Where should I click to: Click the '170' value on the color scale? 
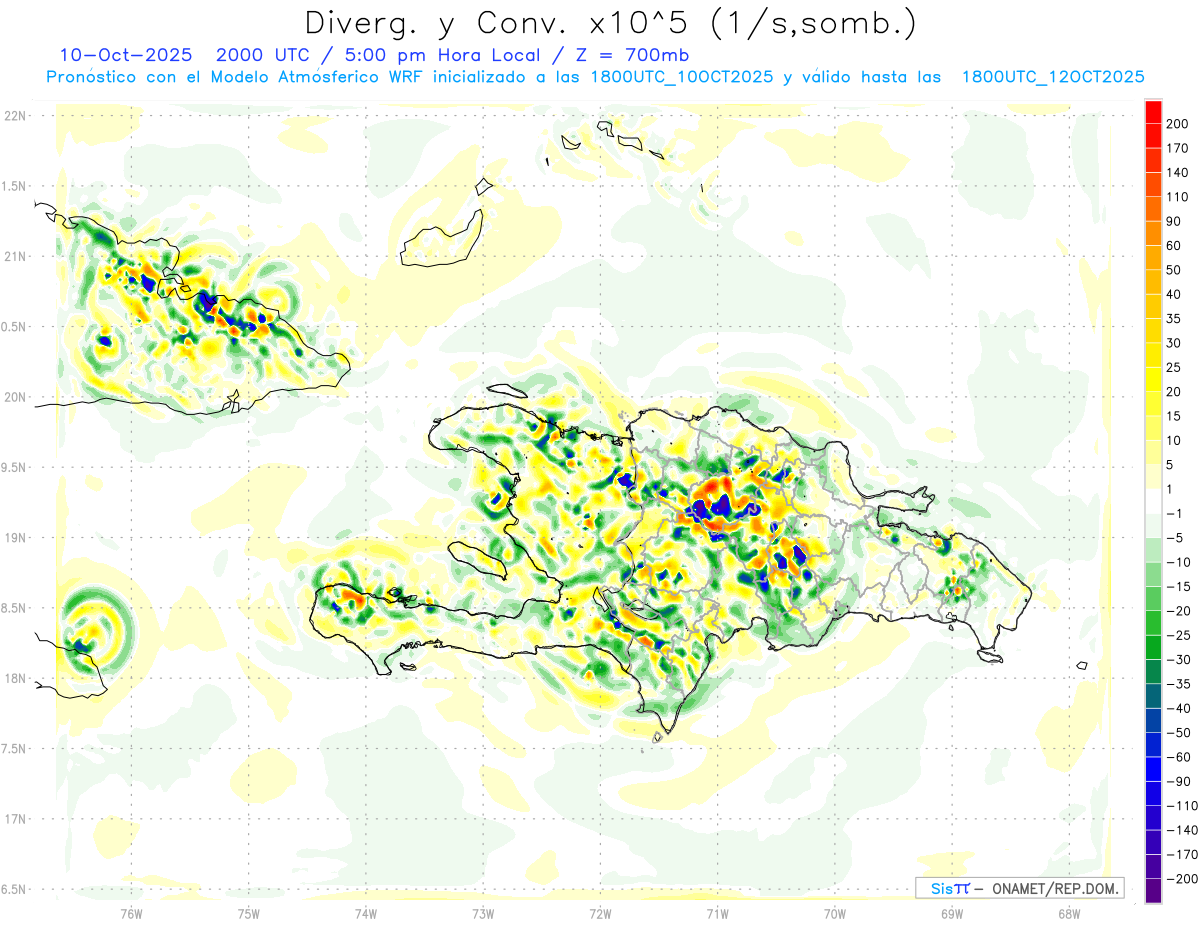(1177, 148)
